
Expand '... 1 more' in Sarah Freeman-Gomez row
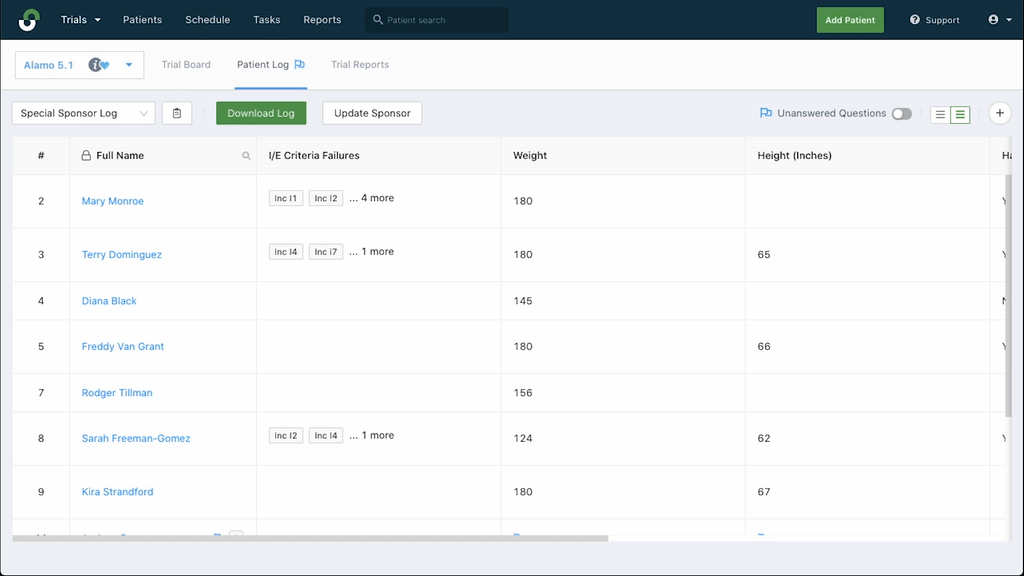[371, 436]
